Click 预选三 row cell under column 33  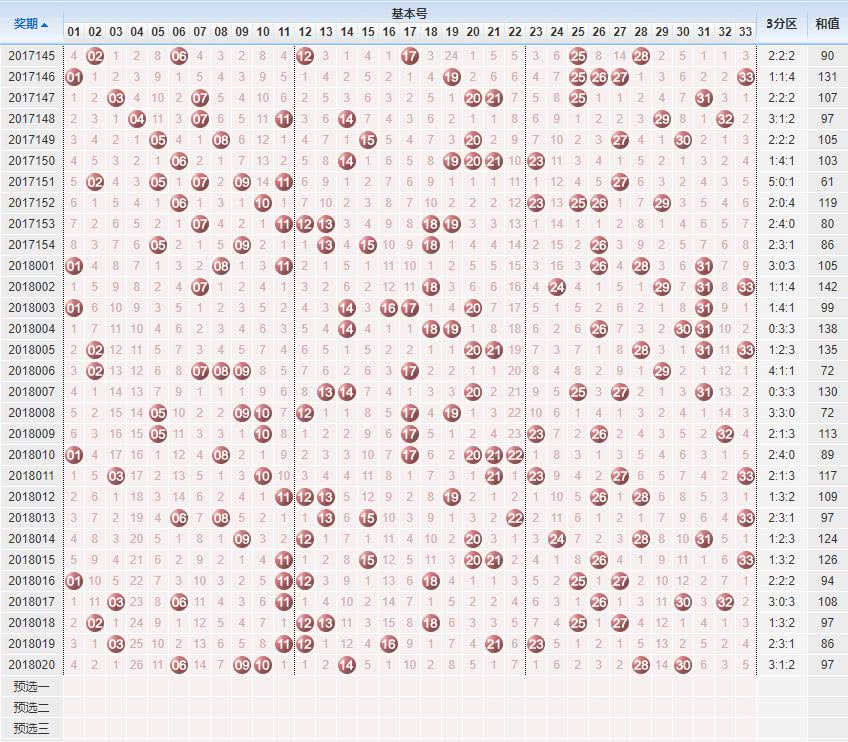(746, 728)
